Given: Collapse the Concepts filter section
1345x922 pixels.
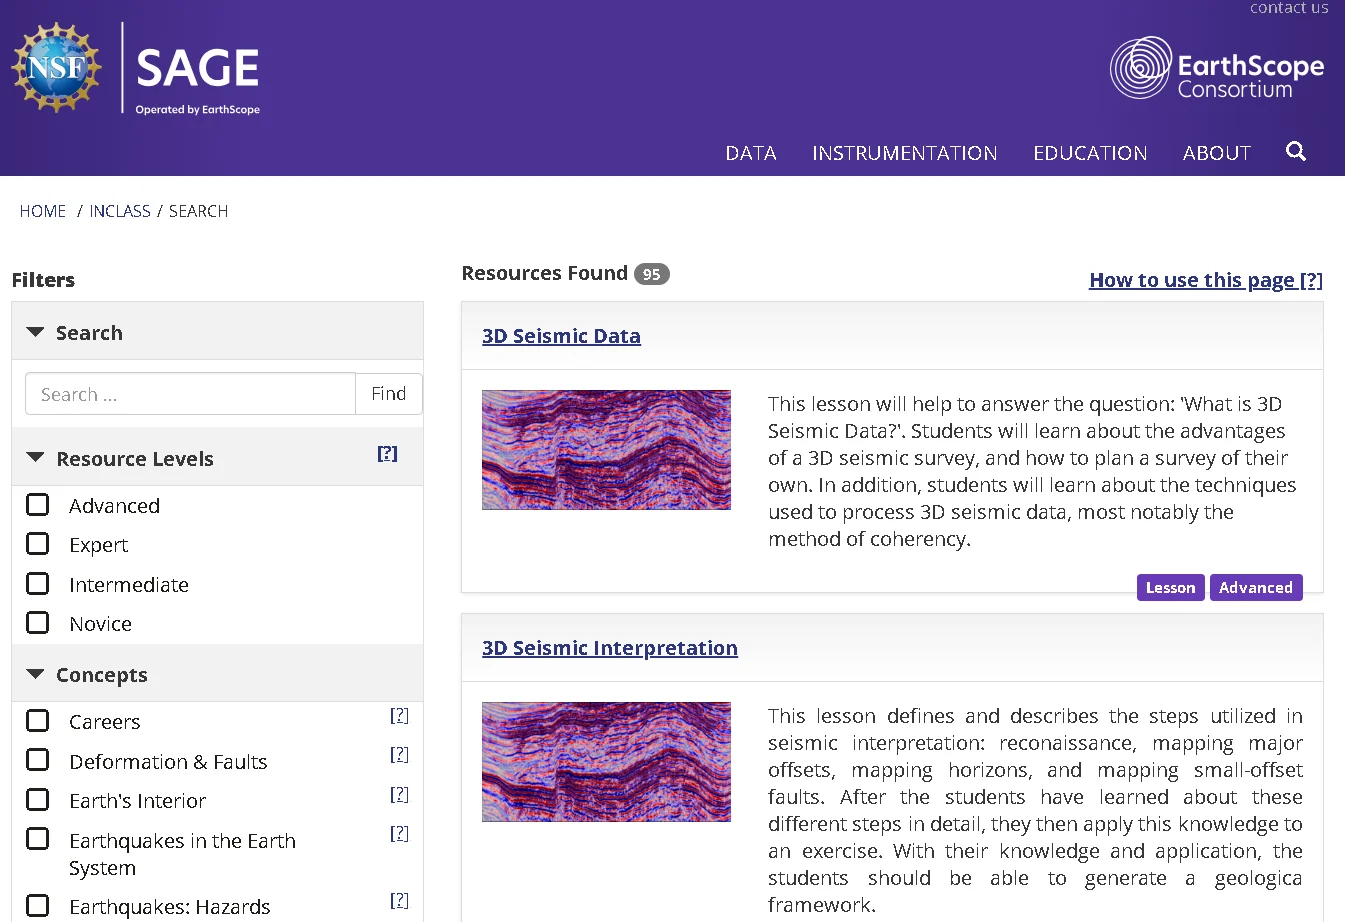Looking at the screenshot, I should pos(36,675).
